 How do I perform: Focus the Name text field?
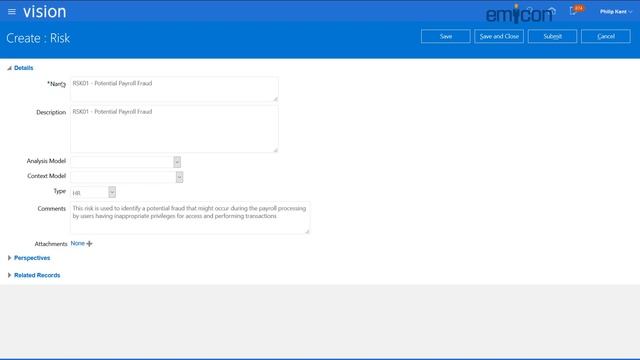tap(174, 89)
